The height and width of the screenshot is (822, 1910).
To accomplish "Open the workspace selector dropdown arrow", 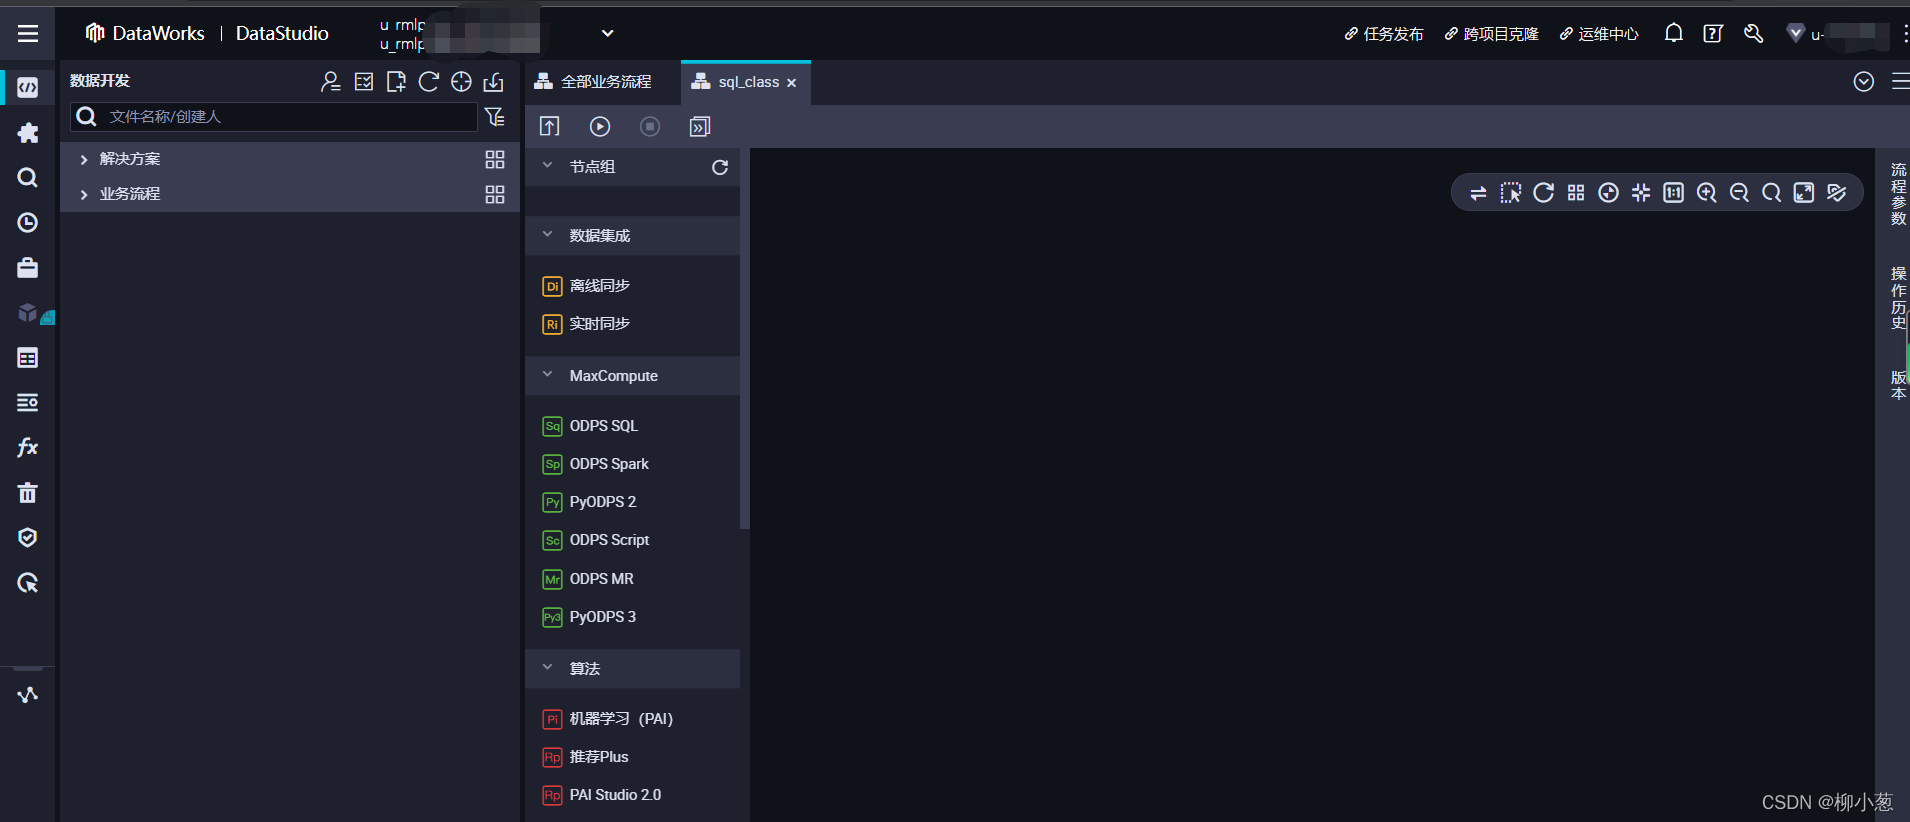I will [x=607, y=33].
